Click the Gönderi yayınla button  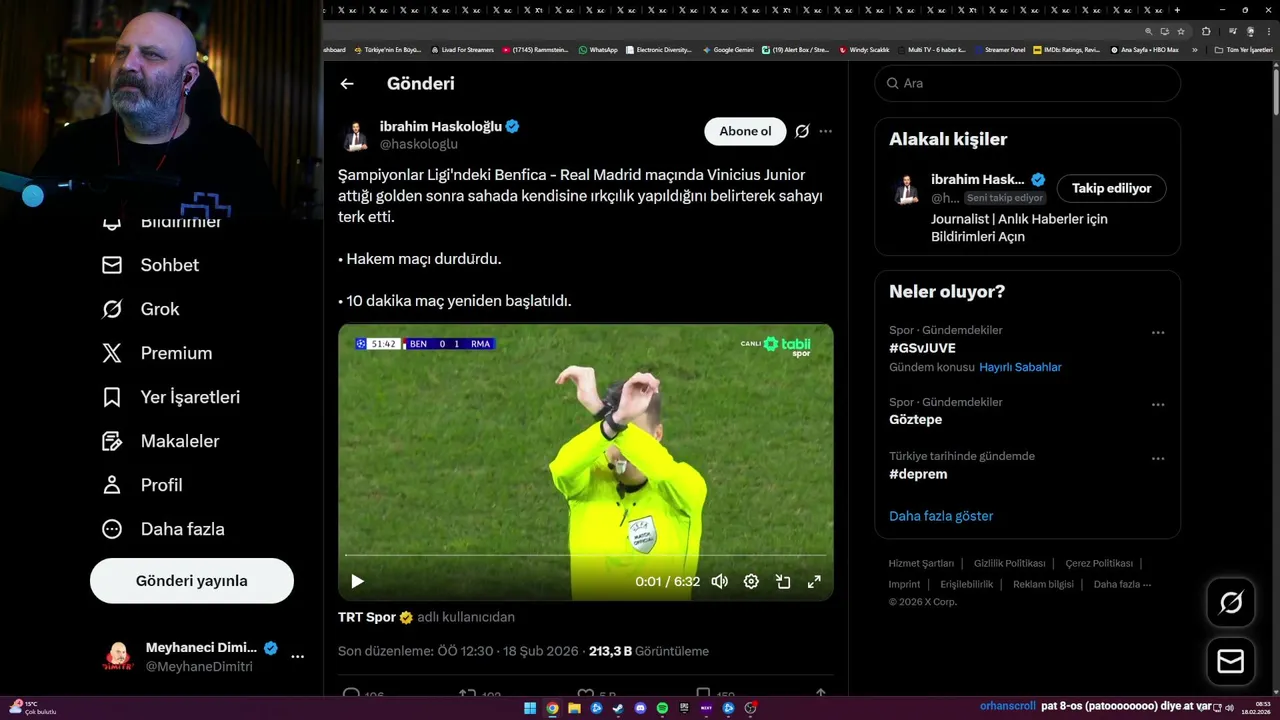pyautogui.click(x=192, y=581)
